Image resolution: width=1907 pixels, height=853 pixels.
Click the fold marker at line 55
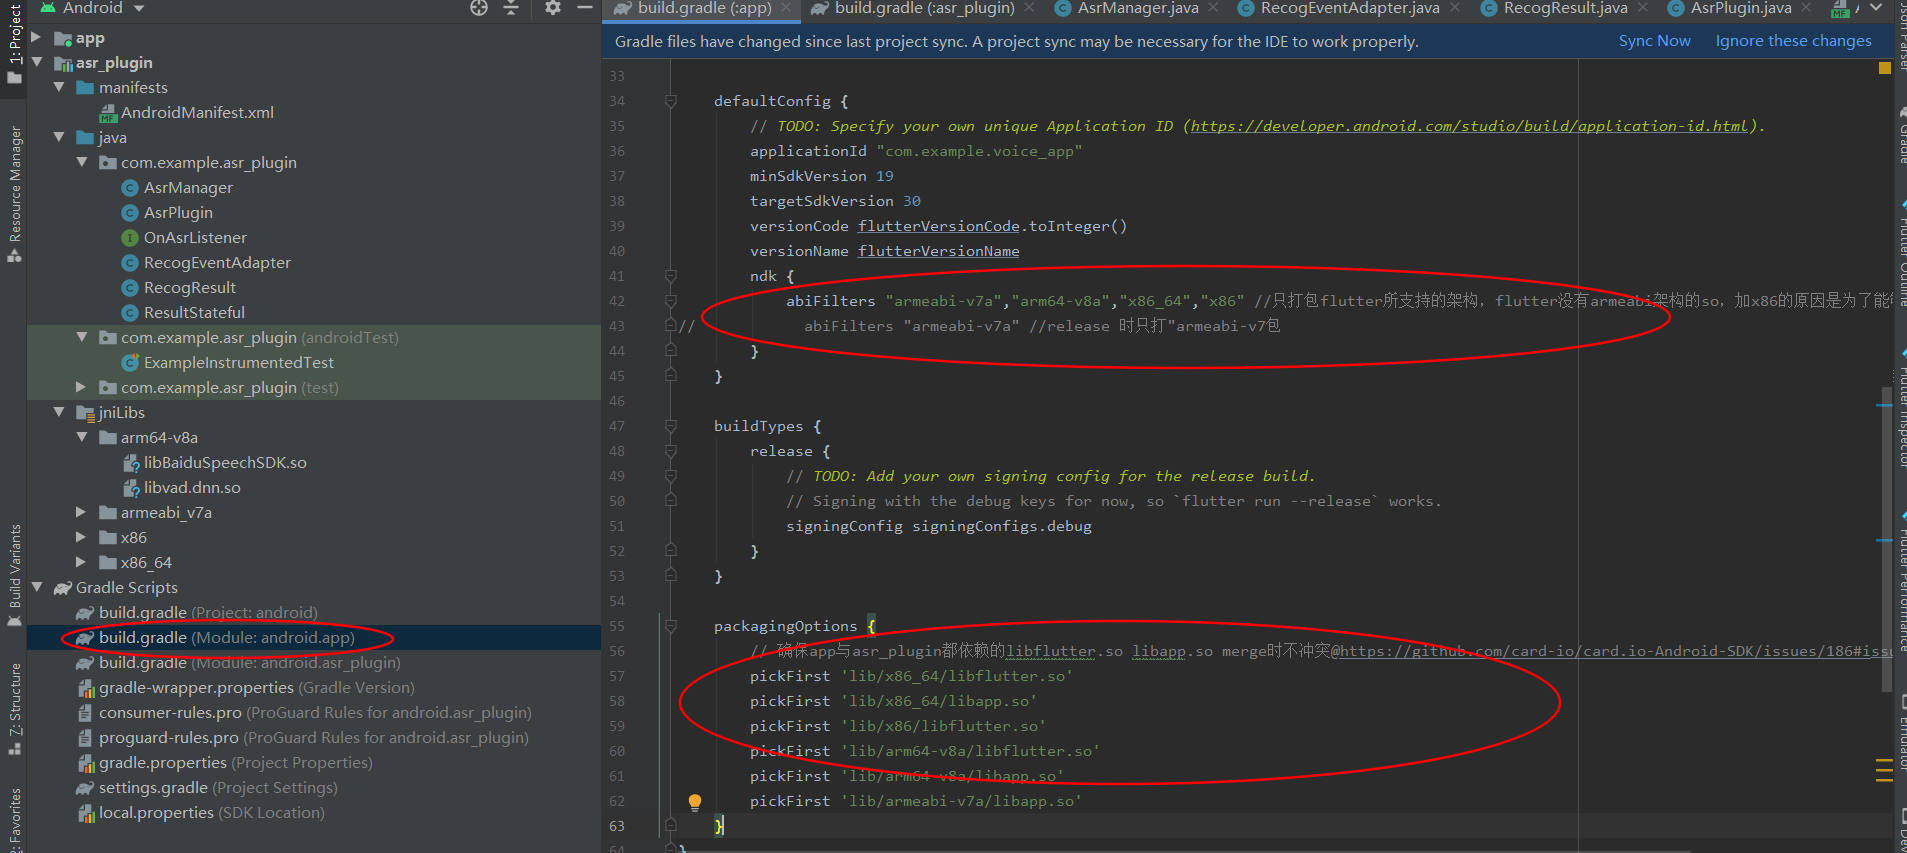[x=671, y=626]
